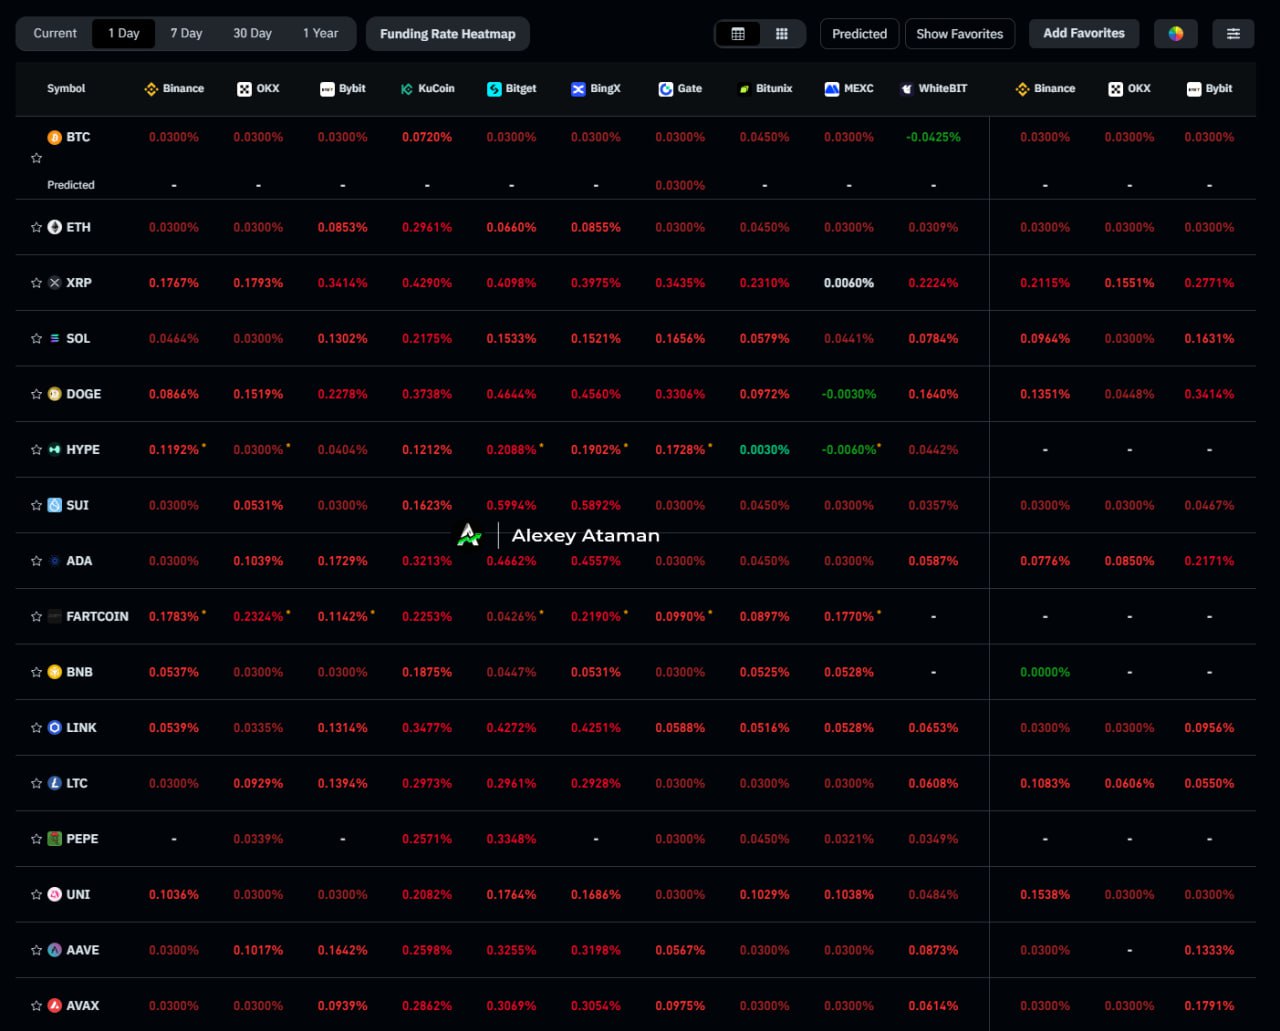Click the KuCoin column header
This screenshot has height=1031, width=1280.
coord(427,89)
